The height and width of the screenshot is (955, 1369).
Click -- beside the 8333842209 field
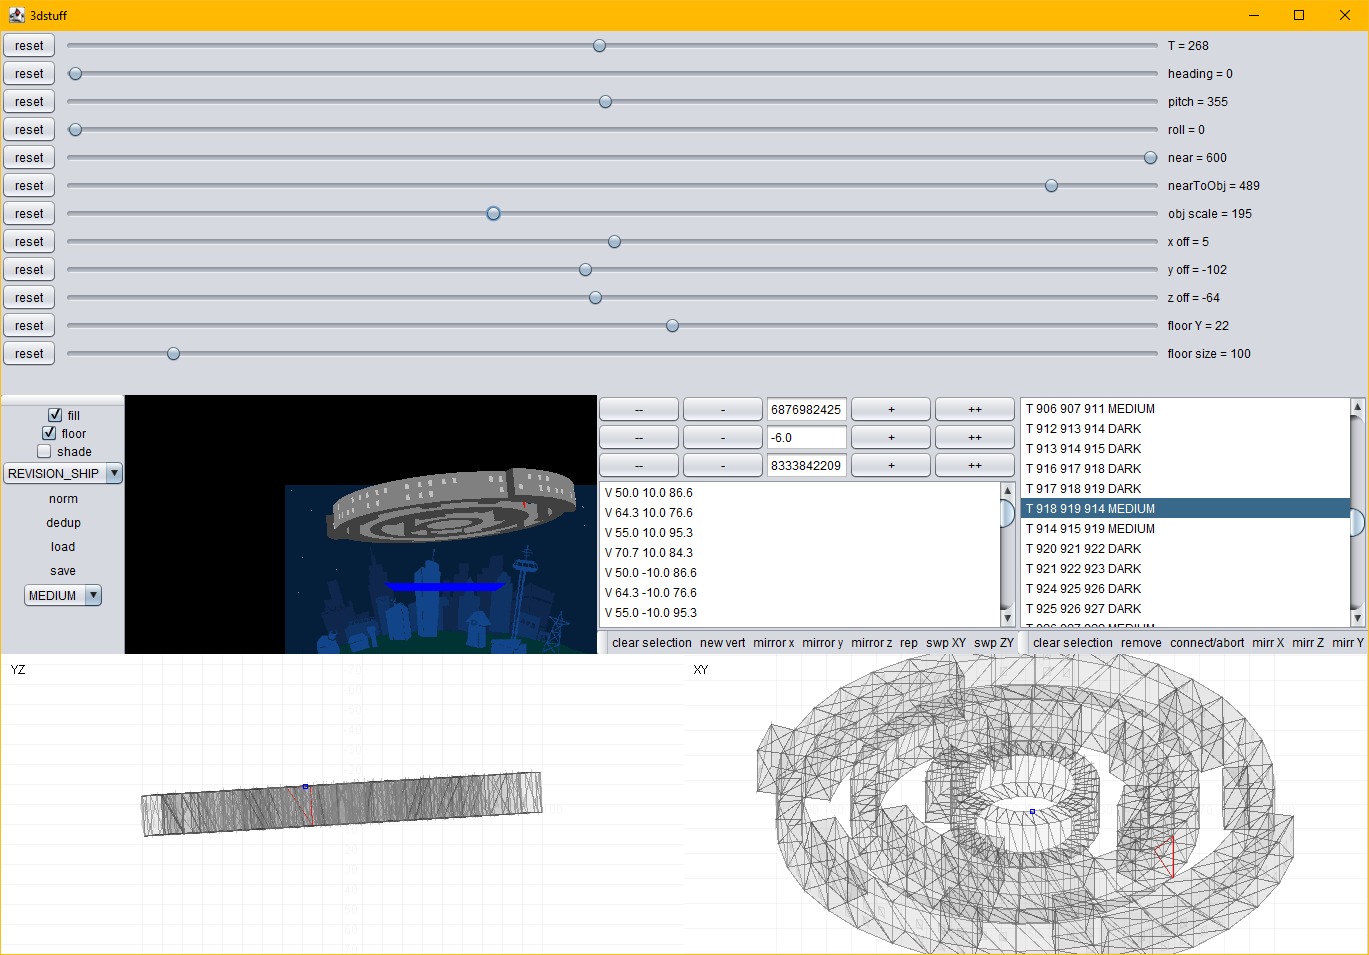(639, 466)
